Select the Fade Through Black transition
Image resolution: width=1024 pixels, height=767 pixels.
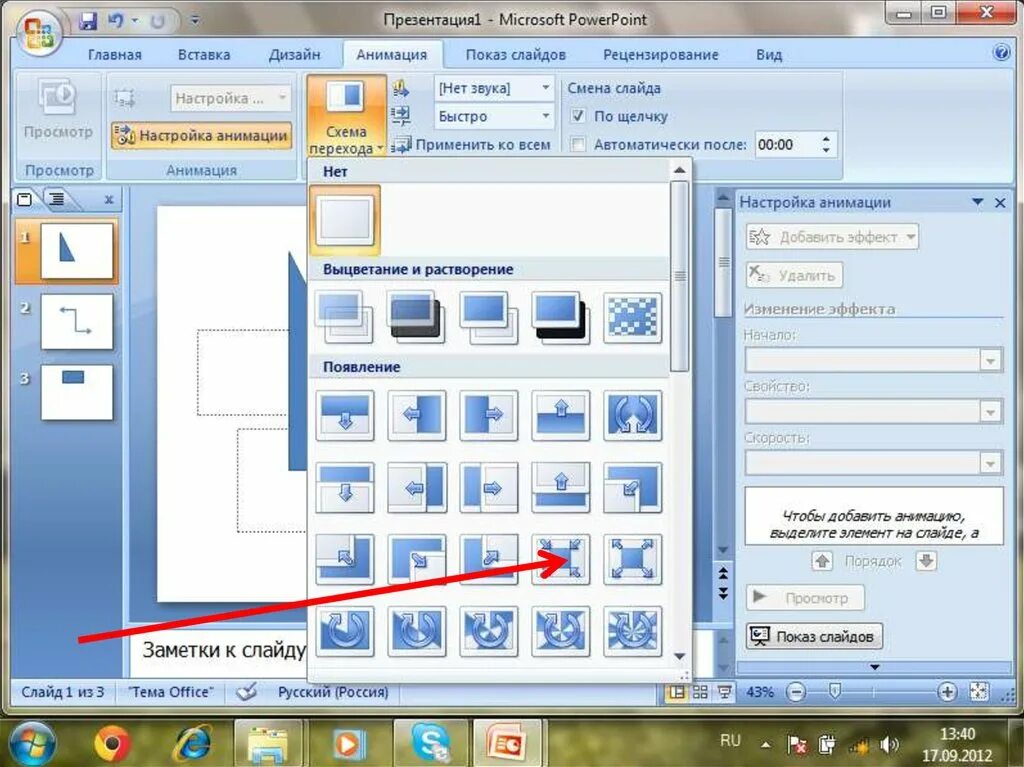coord(417,318)
